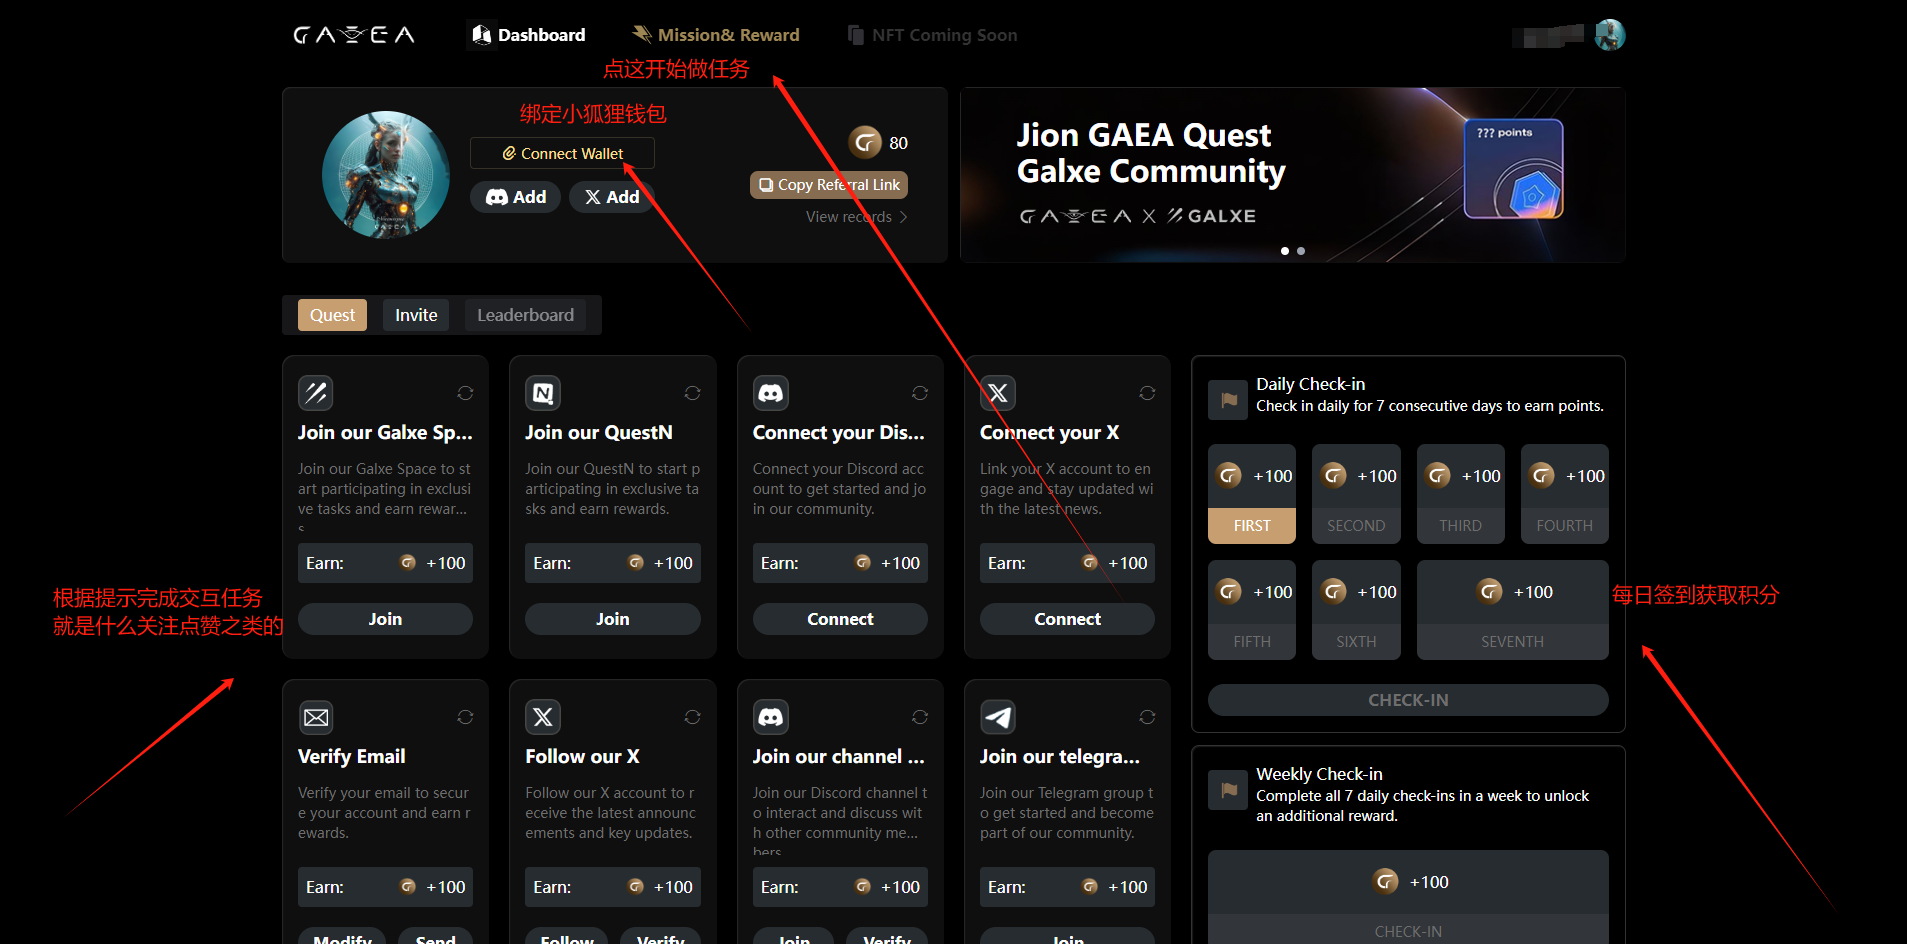The width and height of the screenshot is (1907, 944).
Task: Refresh the Join our QuestN quest
Action: [692, 393]
